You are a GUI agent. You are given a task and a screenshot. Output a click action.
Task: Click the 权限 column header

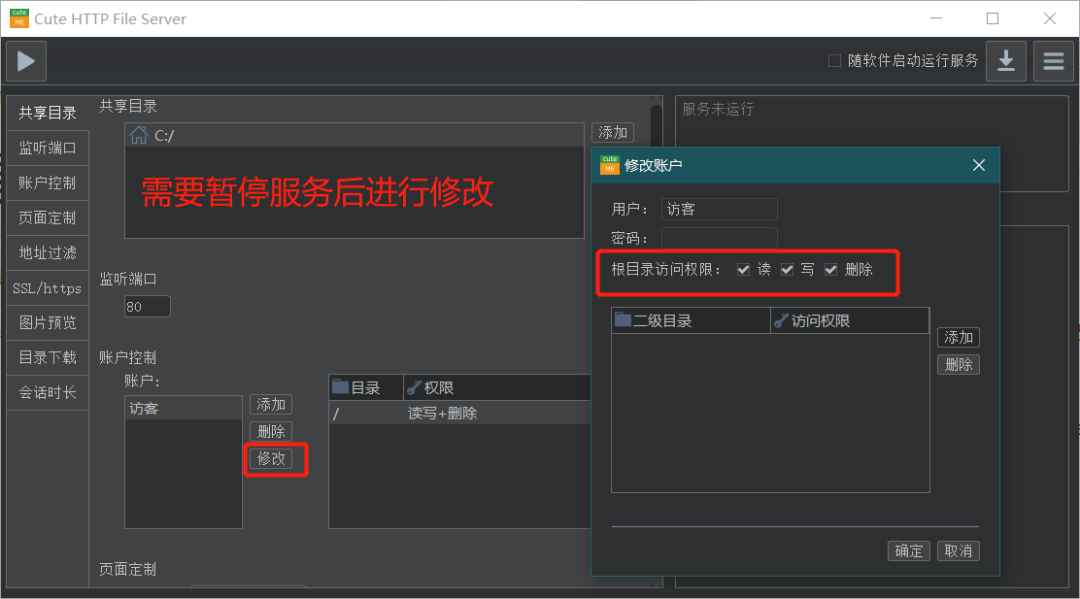(497, 388)
